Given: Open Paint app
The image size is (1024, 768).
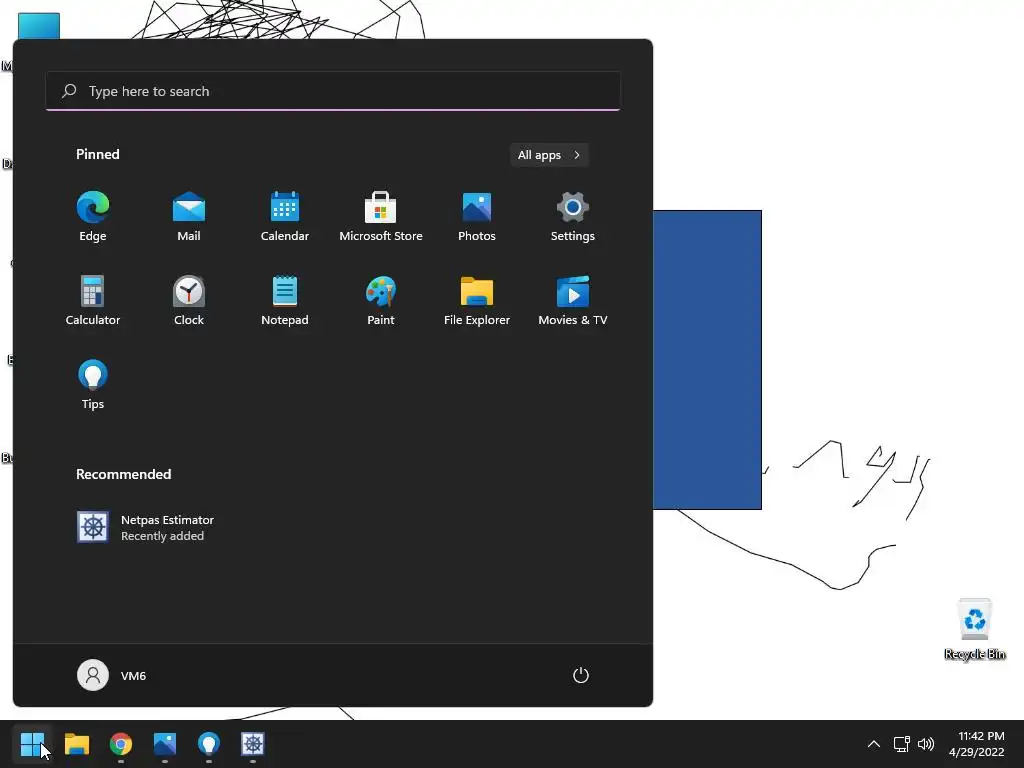Looking at the screenshot, I should [x=381, y=300].
